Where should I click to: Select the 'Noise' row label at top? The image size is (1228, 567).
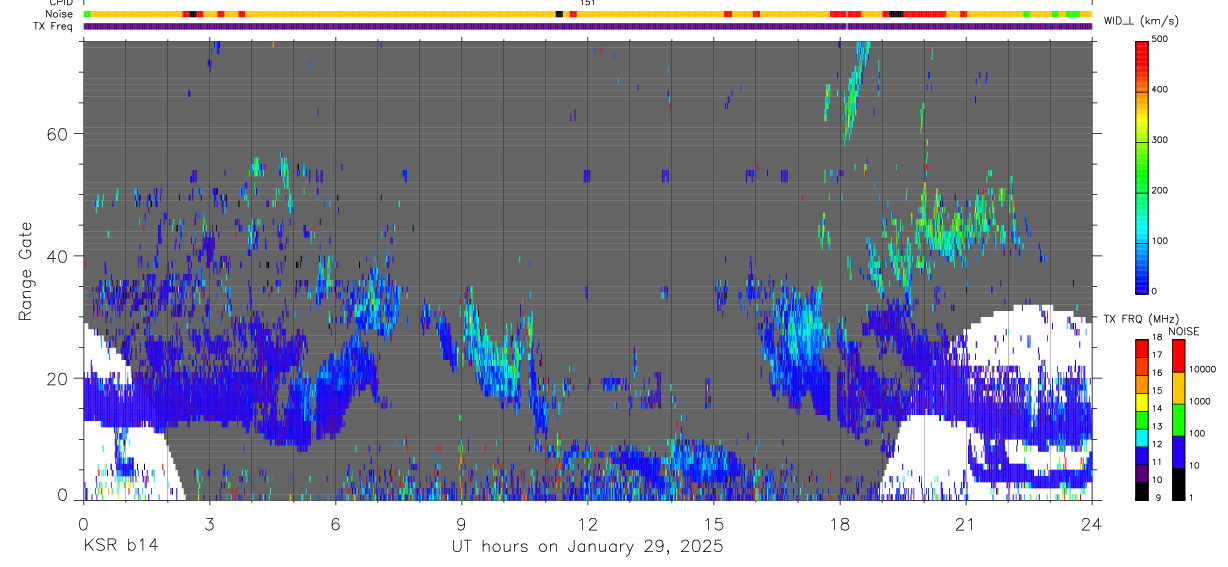60,15
